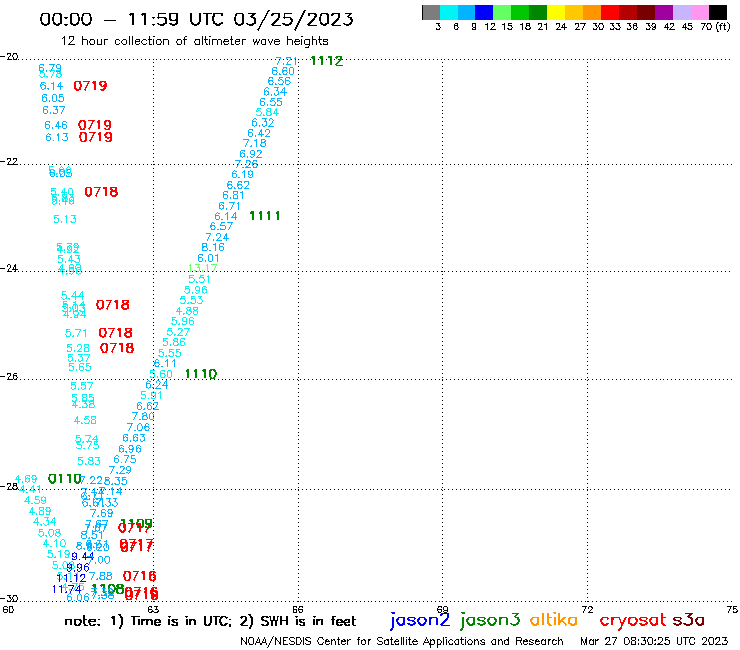Click the wave height value '4.88'

(x=187, y=311)
